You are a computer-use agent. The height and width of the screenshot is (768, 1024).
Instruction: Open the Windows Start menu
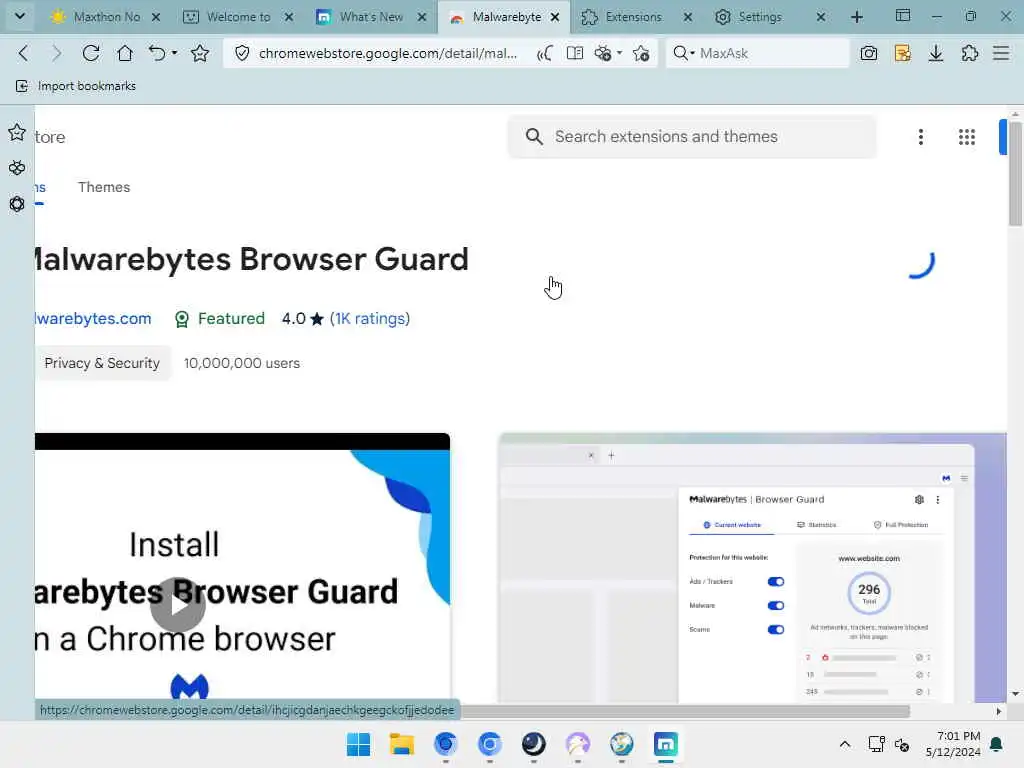359,744
